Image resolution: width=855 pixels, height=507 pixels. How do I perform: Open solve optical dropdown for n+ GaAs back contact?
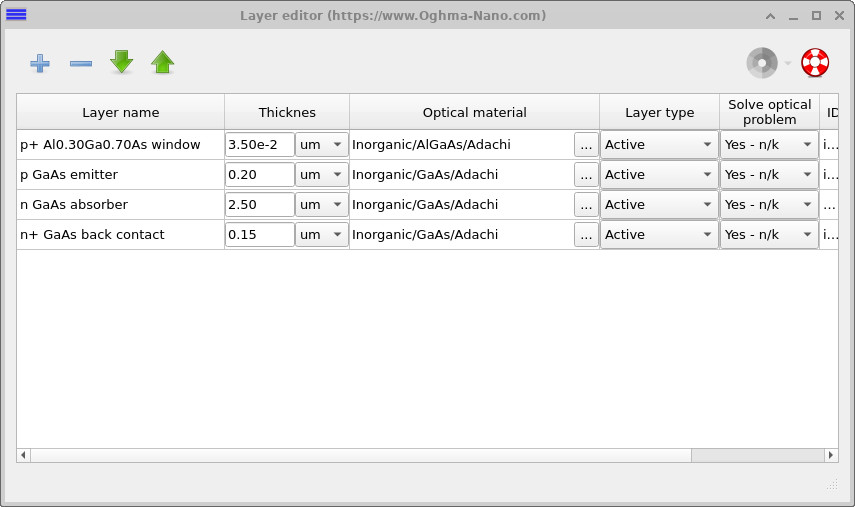pyautogui.click(x=769, y=234)
